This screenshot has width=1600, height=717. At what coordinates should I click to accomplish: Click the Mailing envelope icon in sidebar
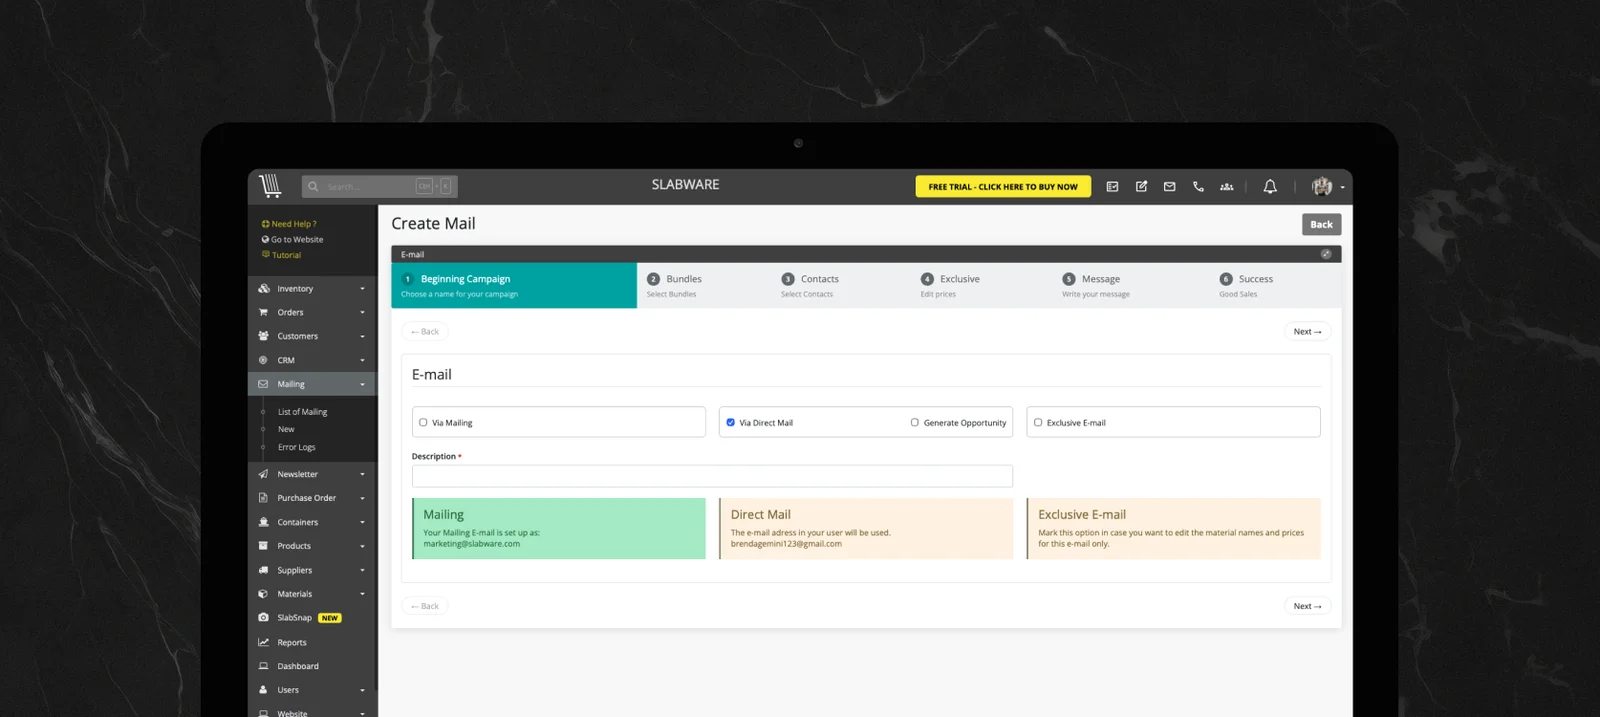pyautogui.click(x=263, y=384)
